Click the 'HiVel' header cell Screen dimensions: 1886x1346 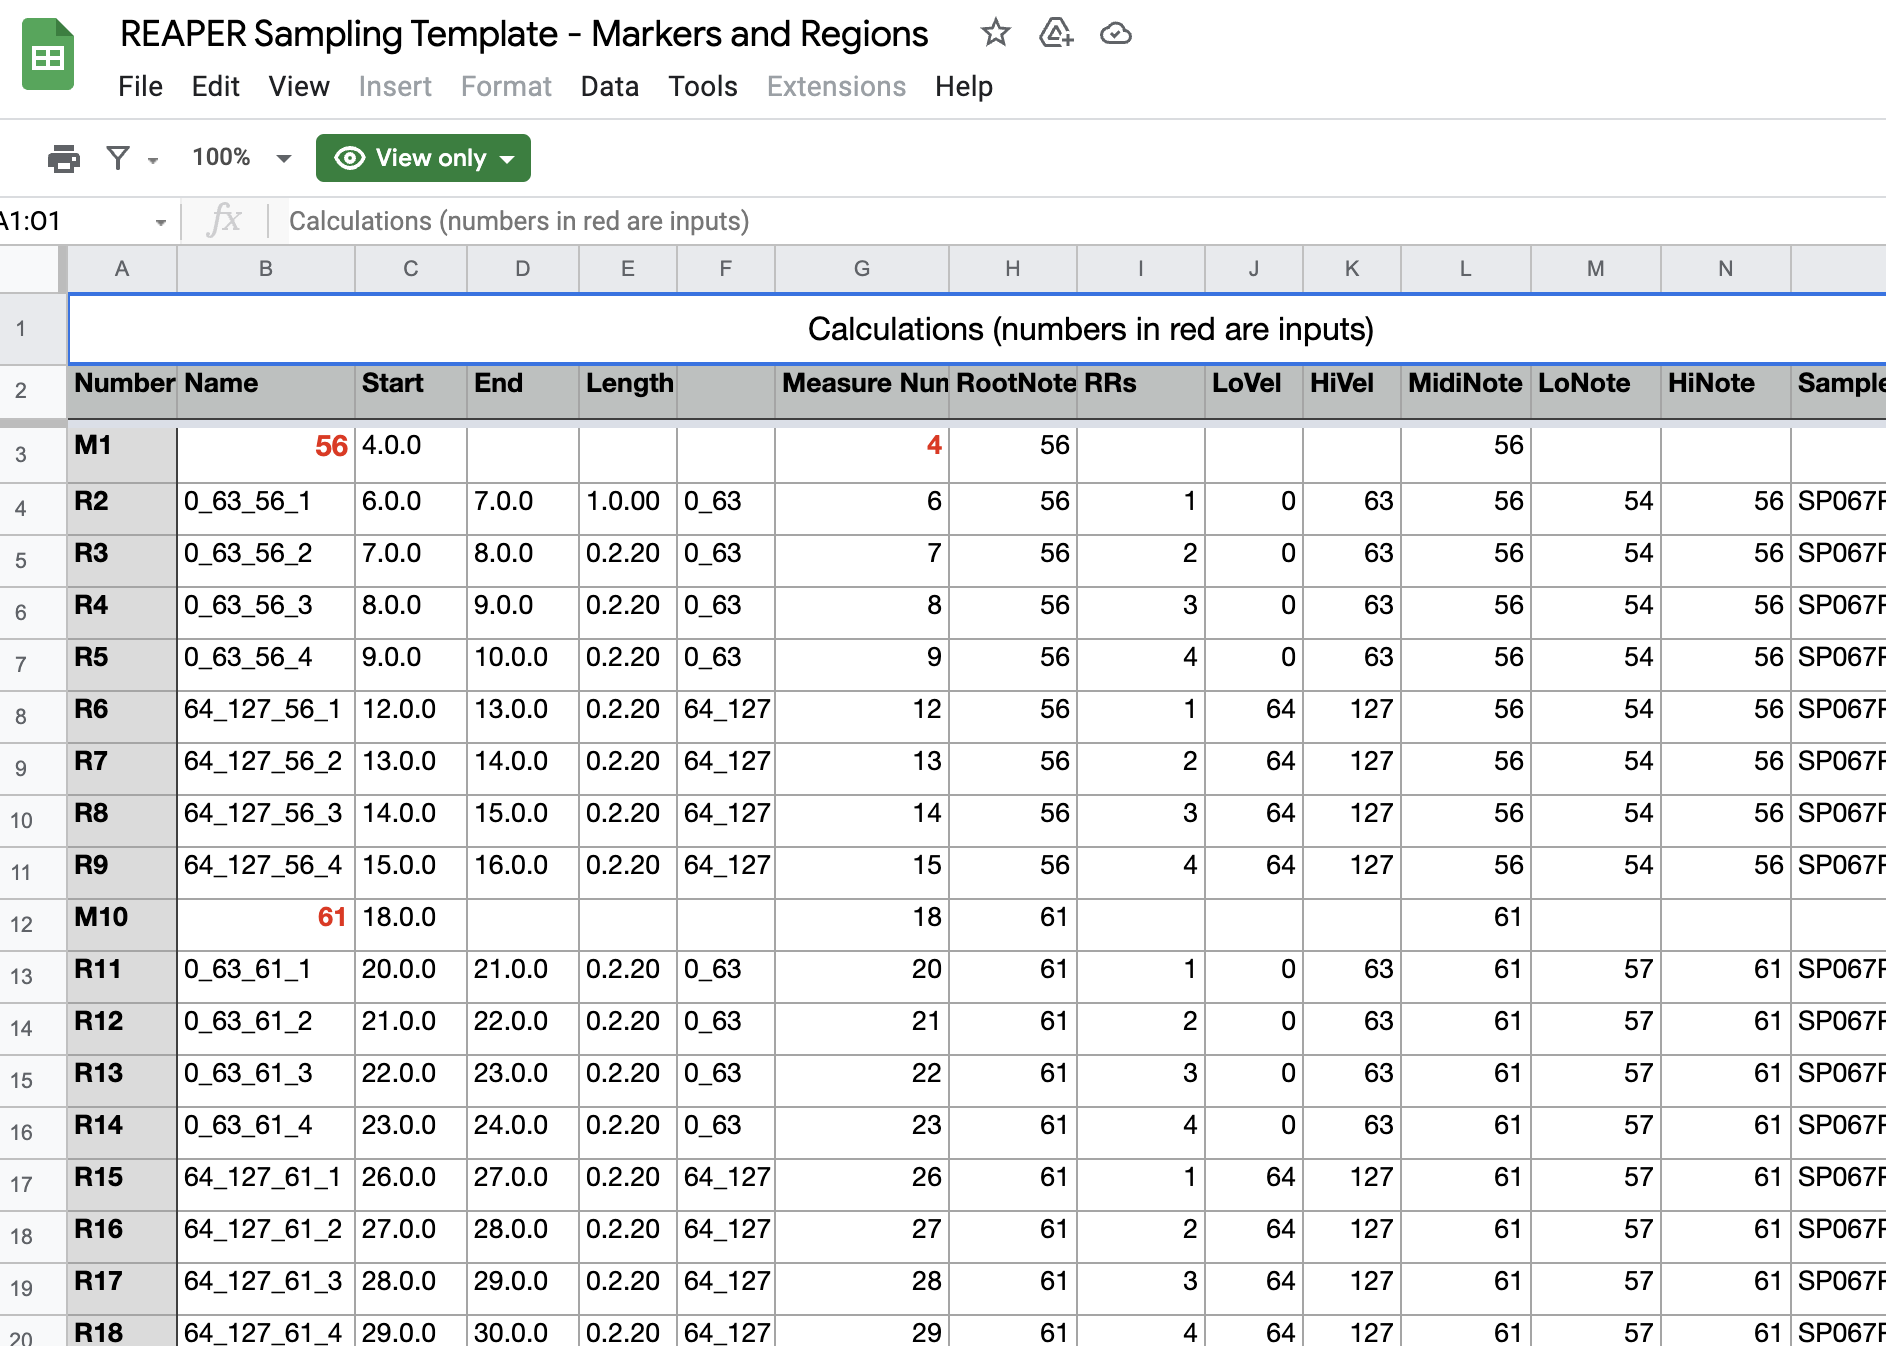[x=1352, y=391]
